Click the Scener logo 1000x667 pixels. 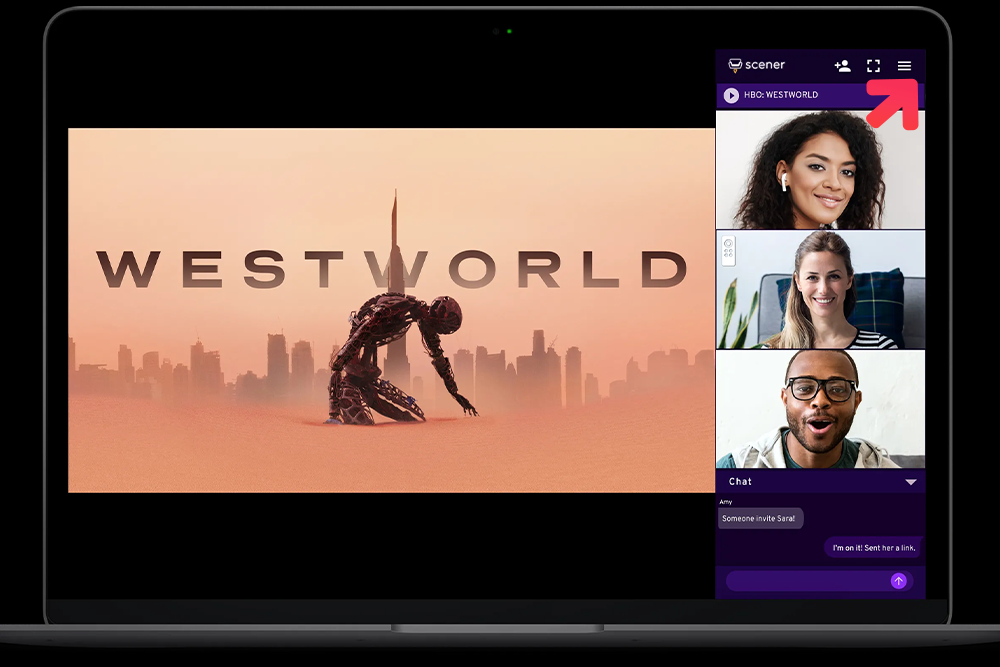tap(756, 65)
